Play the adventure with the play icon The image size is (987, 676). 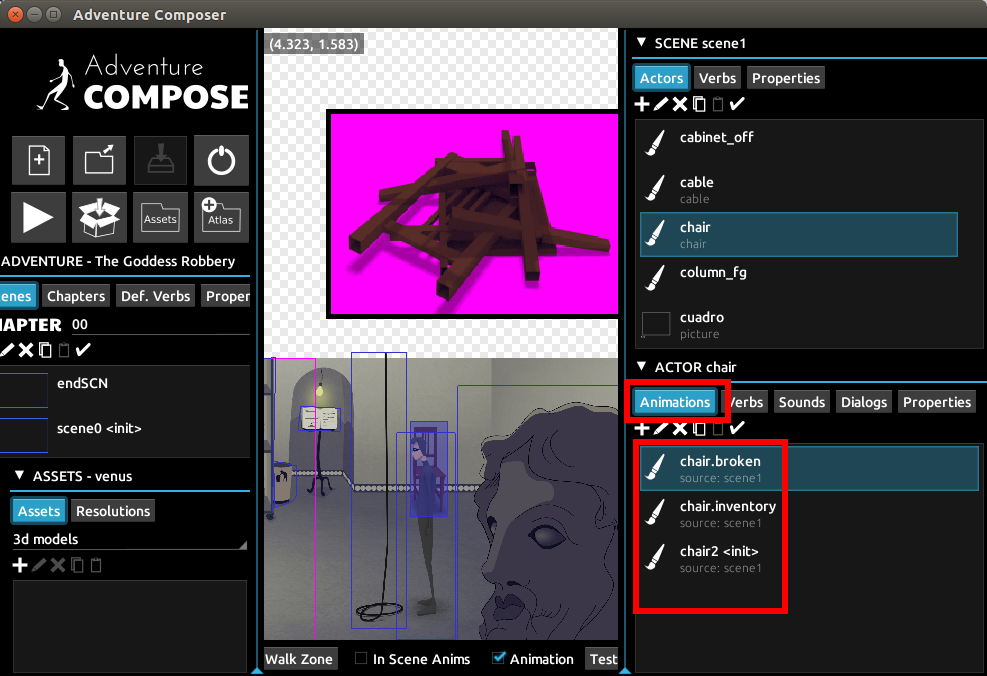point(38,218)
